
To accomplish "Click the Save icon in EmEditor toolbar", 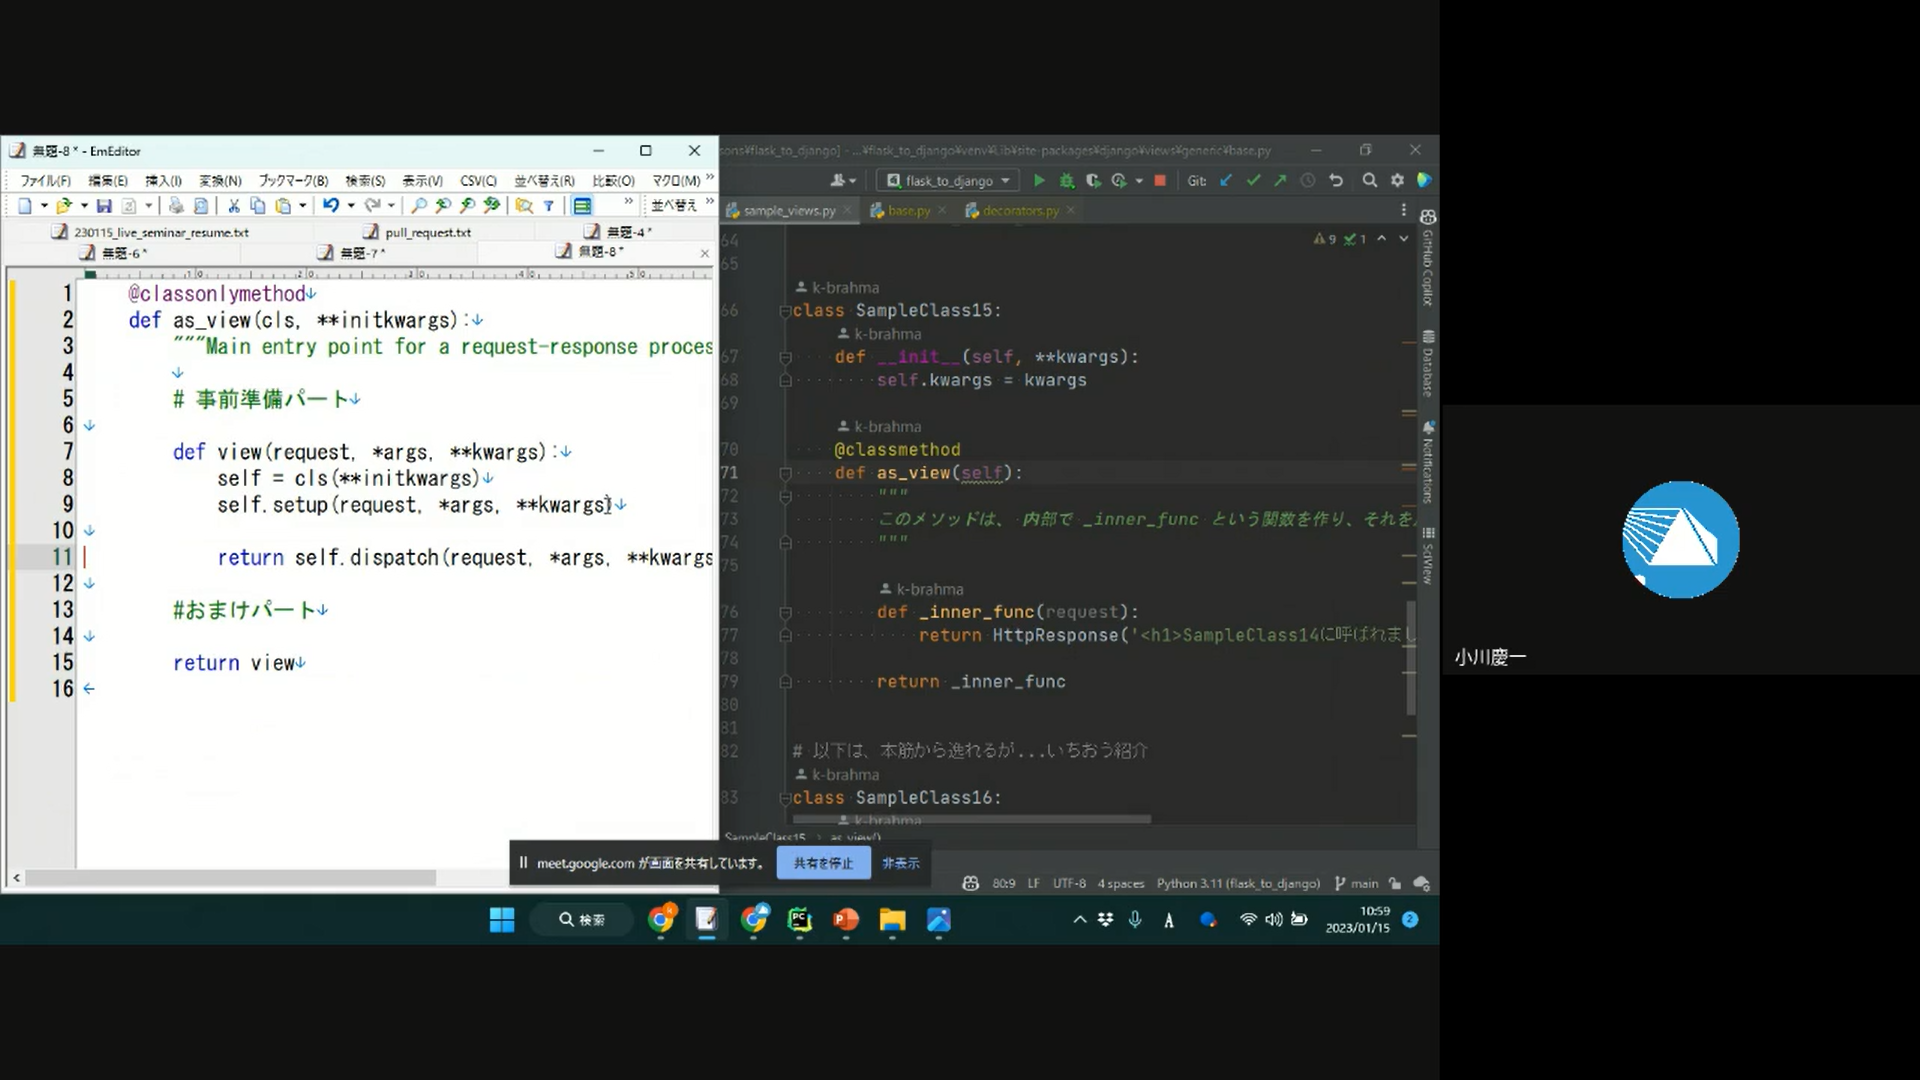I will click(x=104, y=206).
